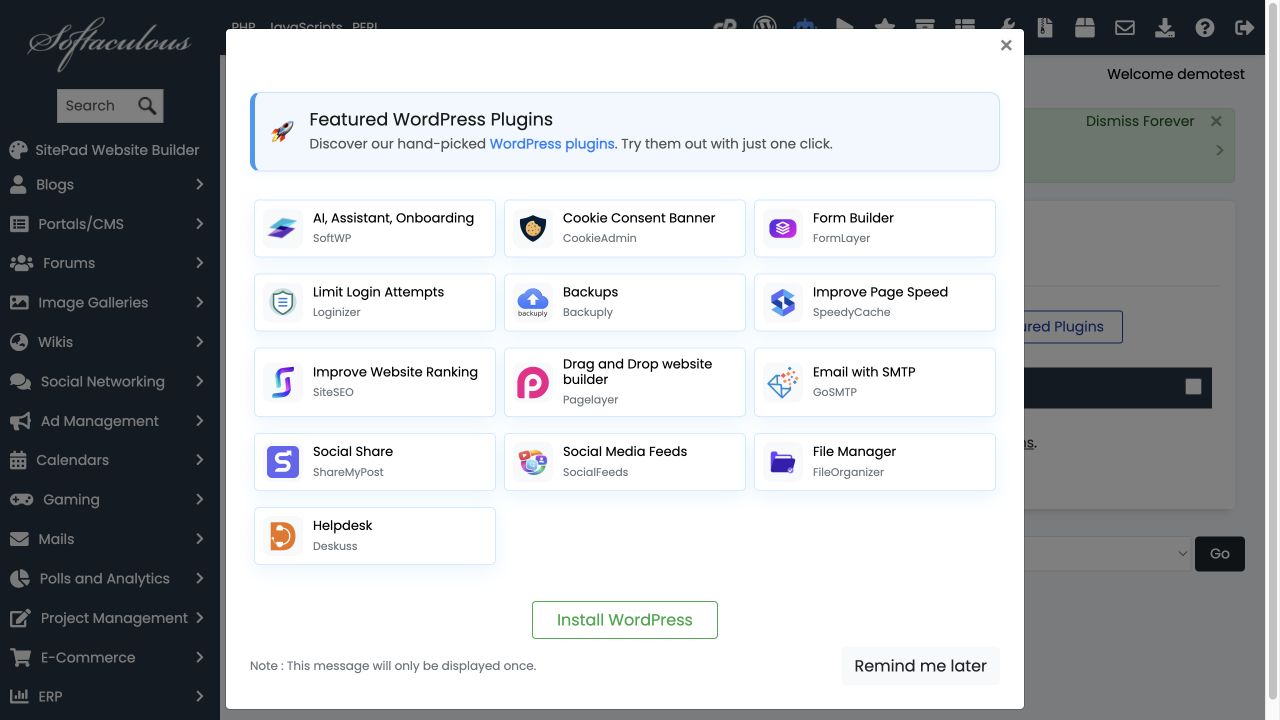Open the wrench settings icon in toolbar
Viewport: 1280px width, 720px height.
coord(1007,27)
